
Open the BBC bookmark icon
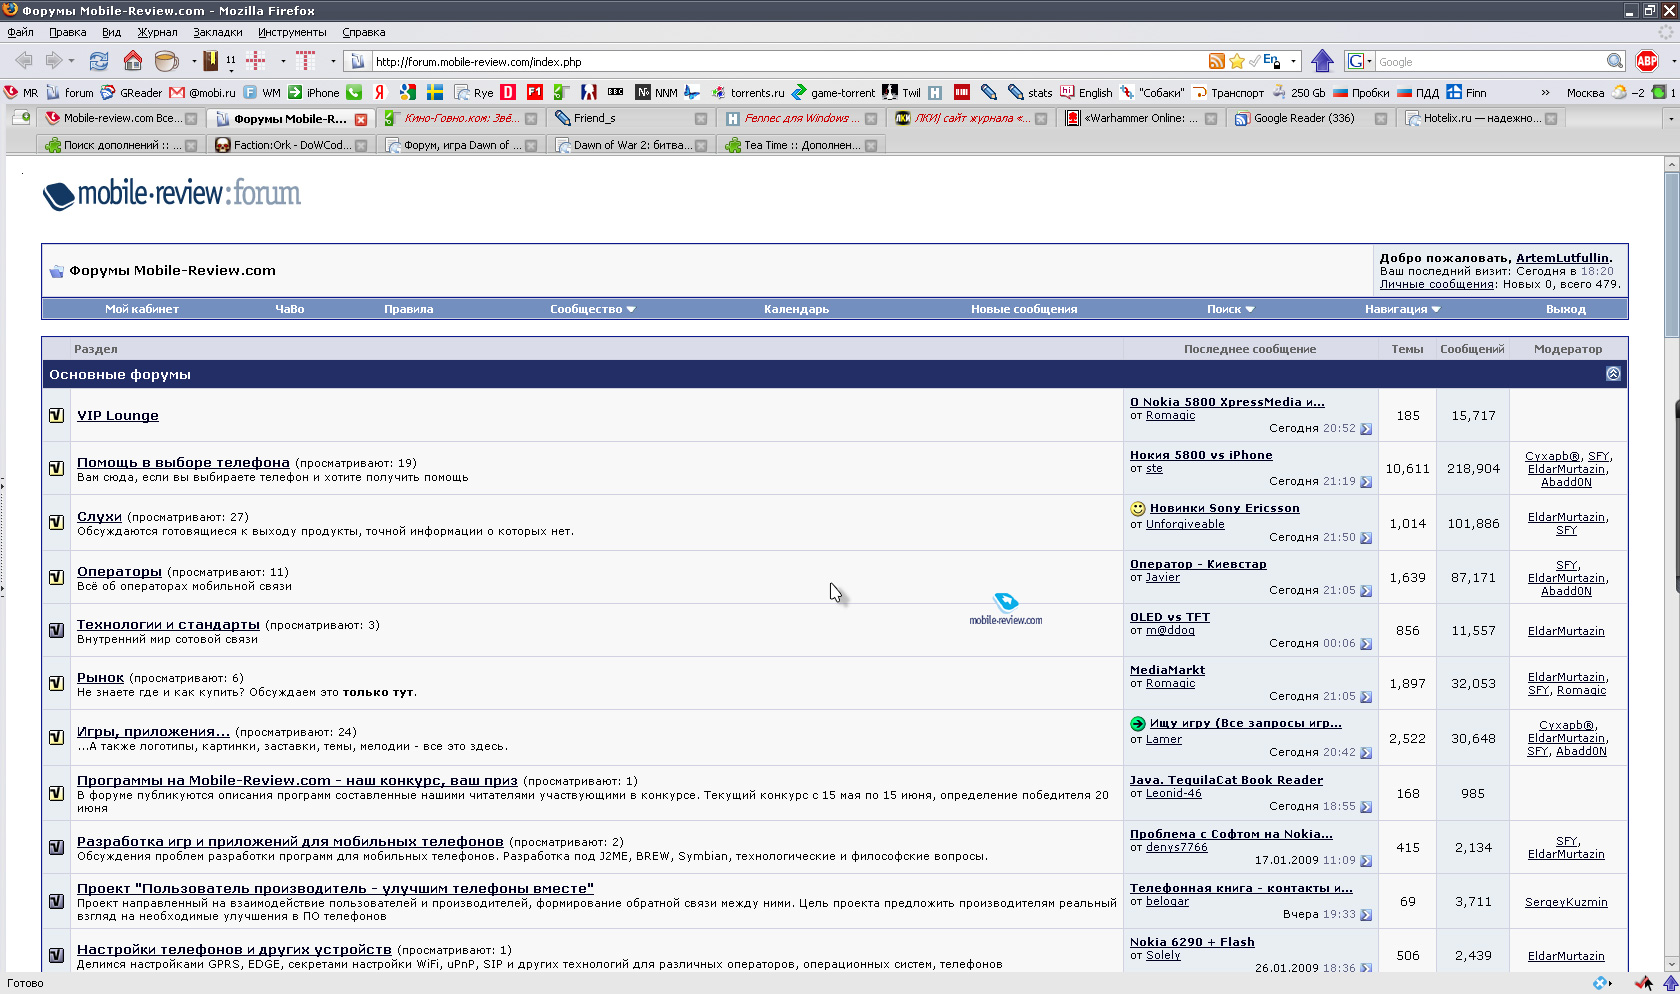pyautogui.click(x=616, y=92)
